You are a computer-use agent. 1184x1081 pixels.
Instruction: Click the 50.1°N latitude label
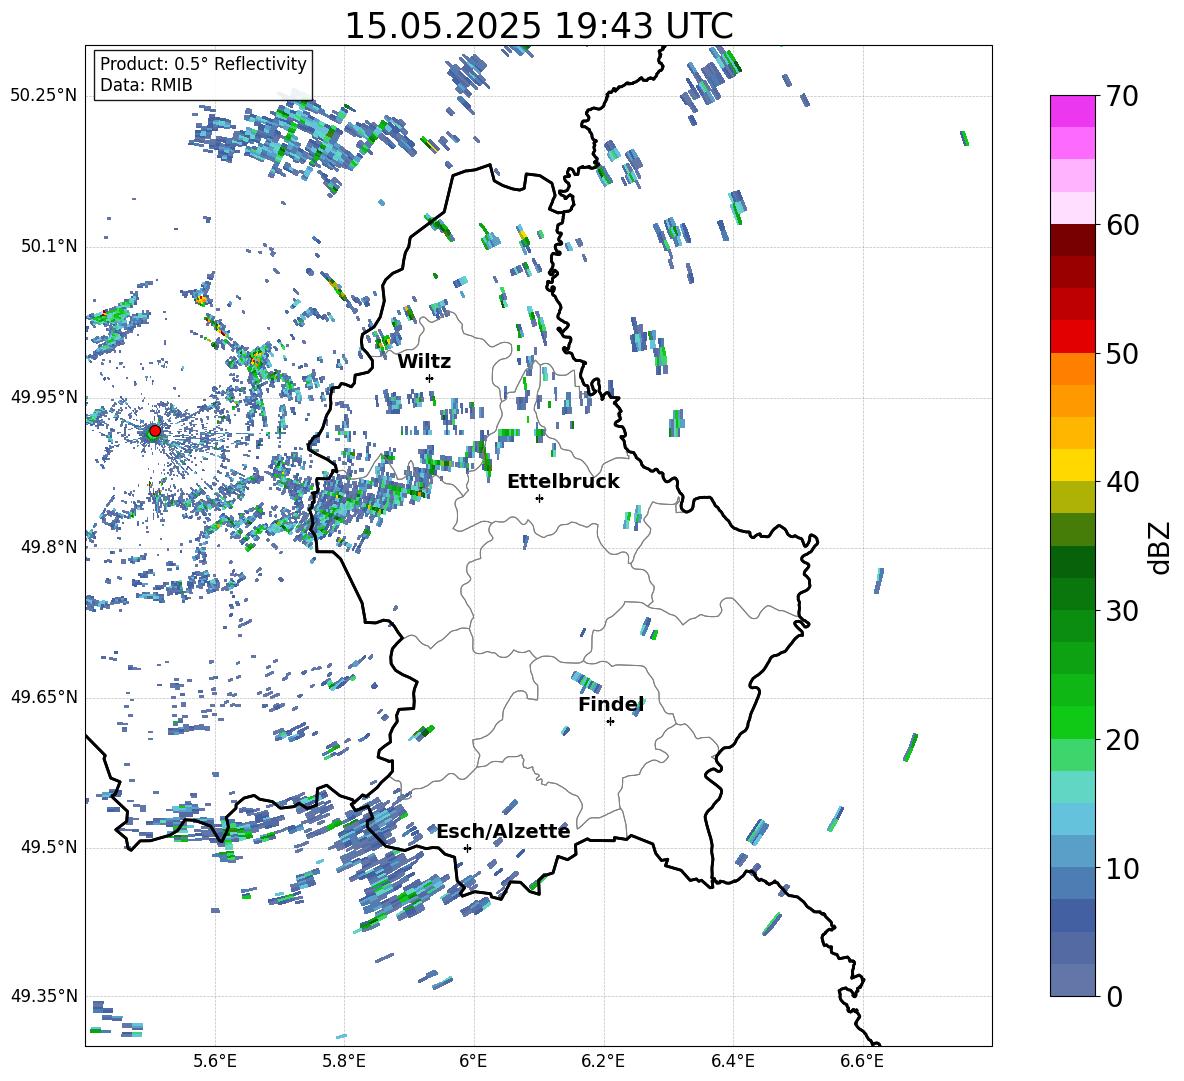[49, 246]
